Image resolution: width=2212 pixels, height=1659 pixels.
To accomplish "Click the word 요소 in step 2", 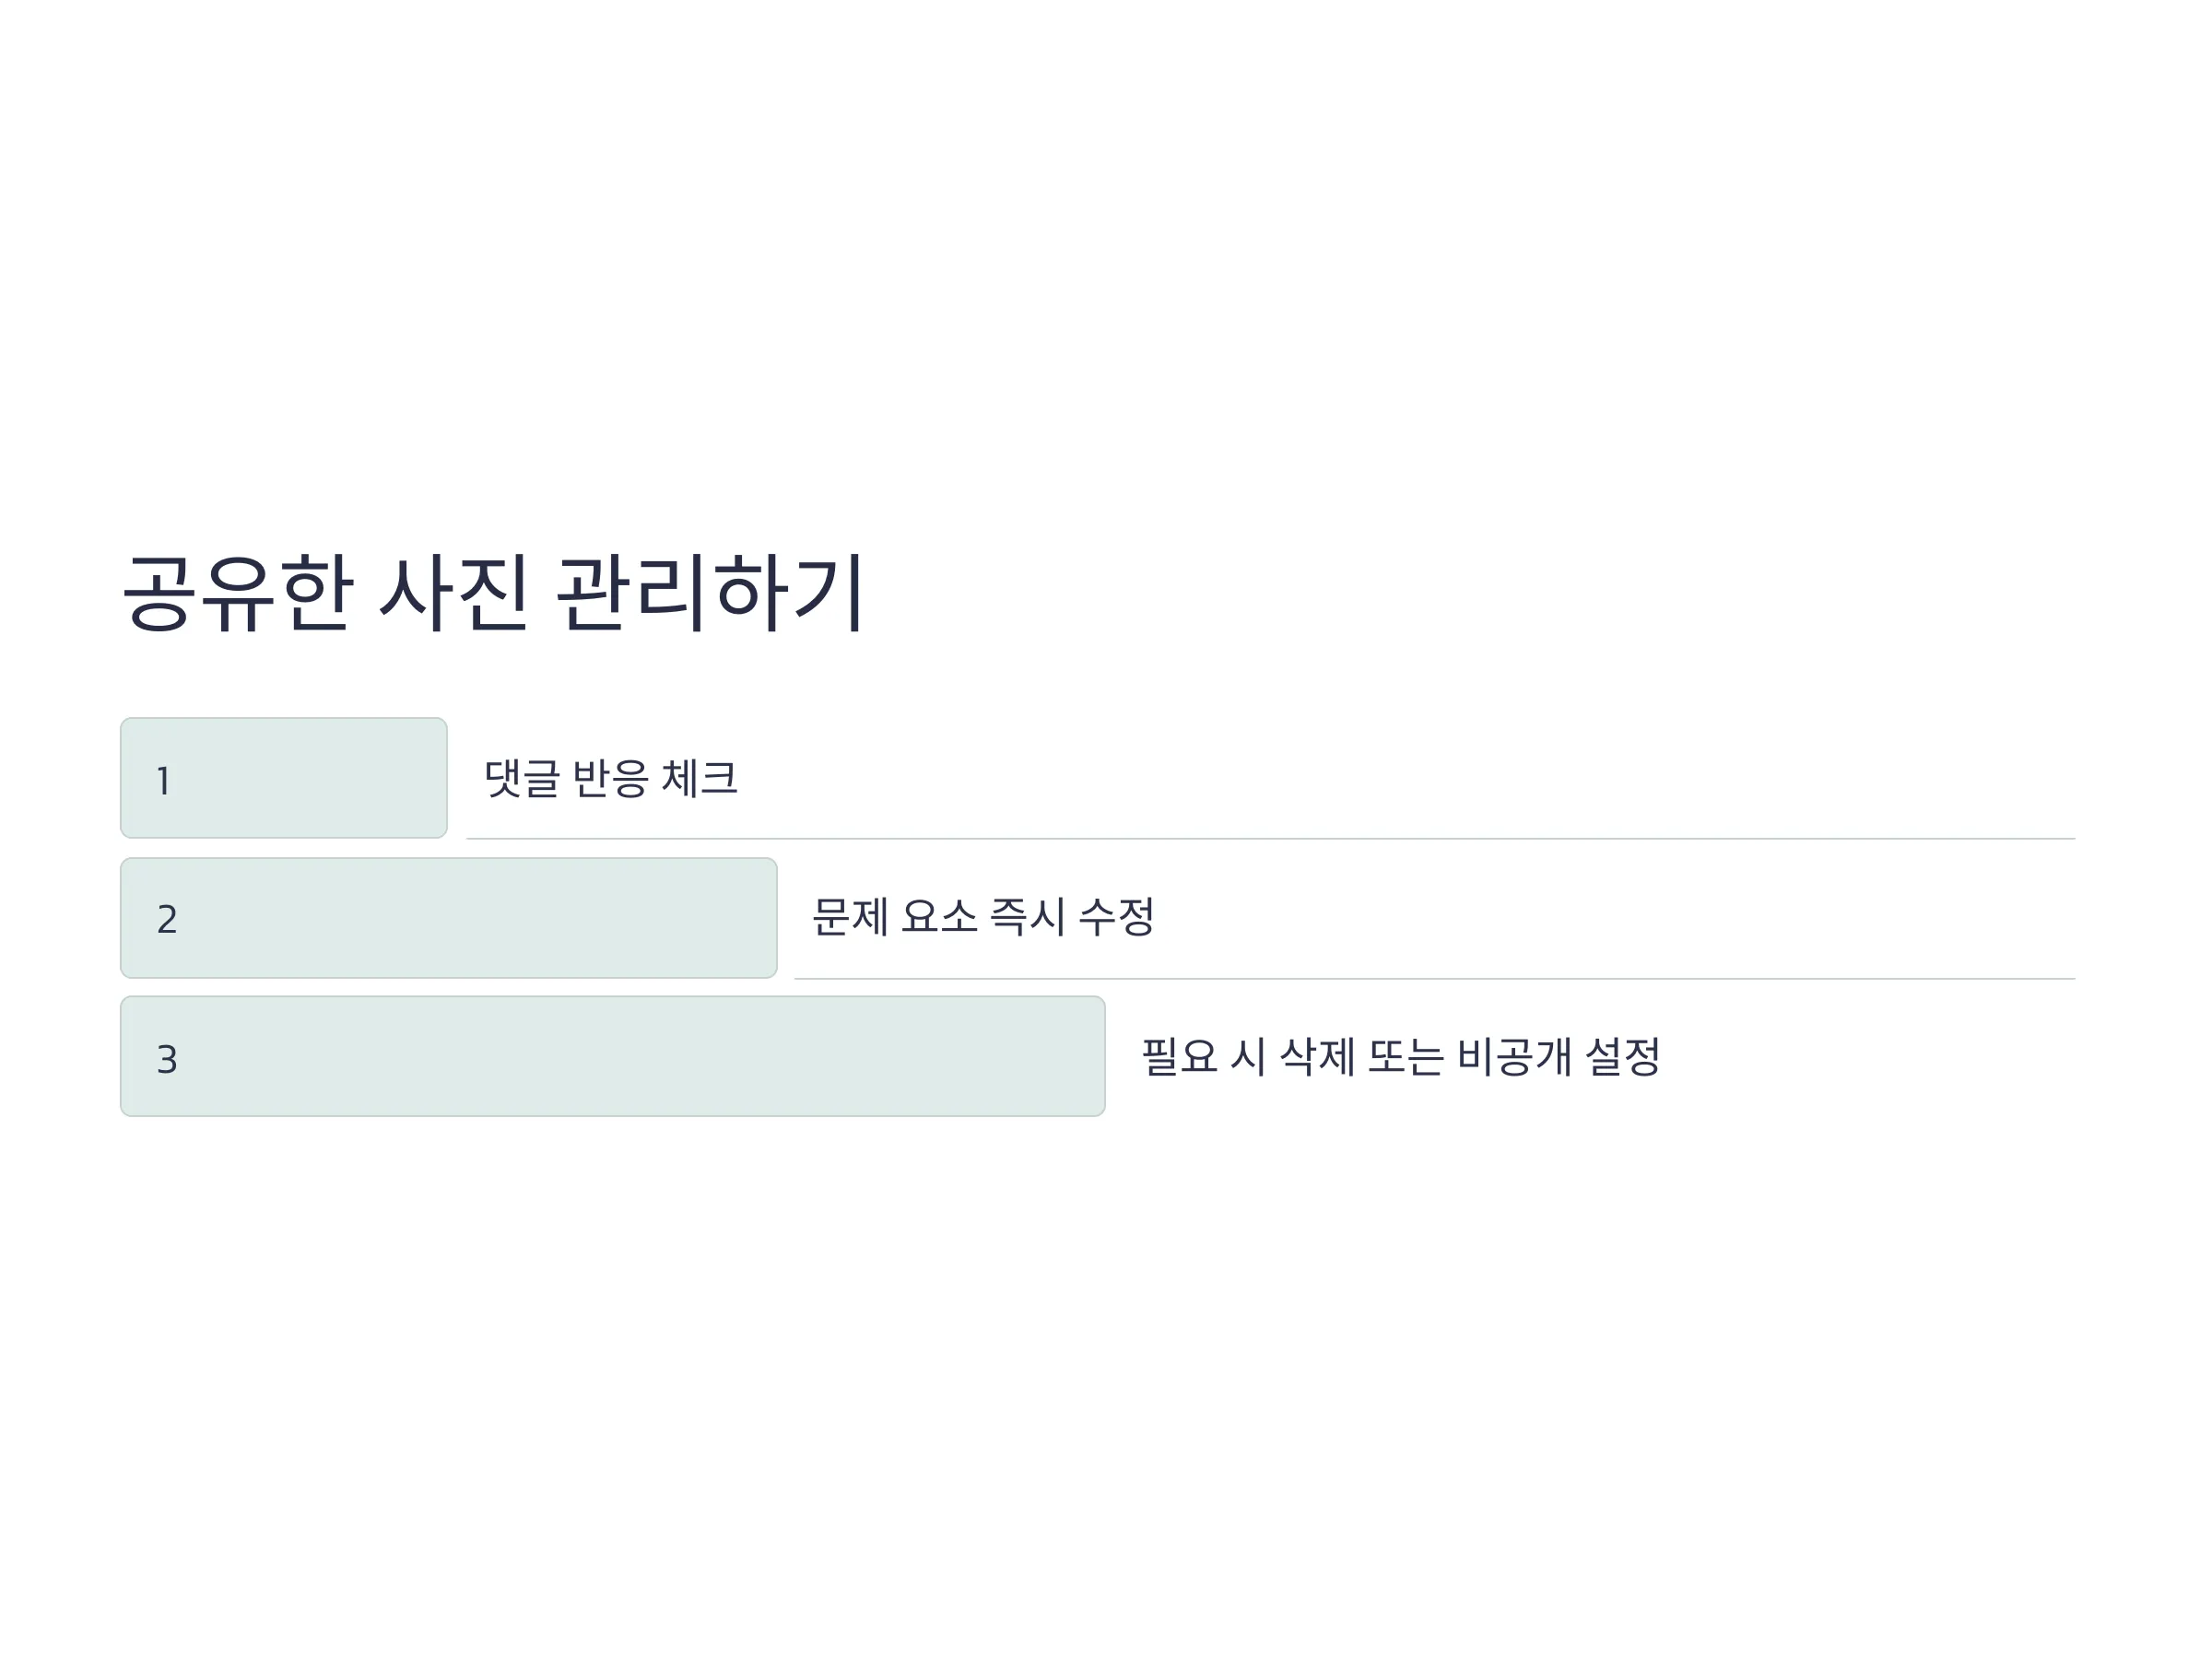I will click(x=939, y=917).
